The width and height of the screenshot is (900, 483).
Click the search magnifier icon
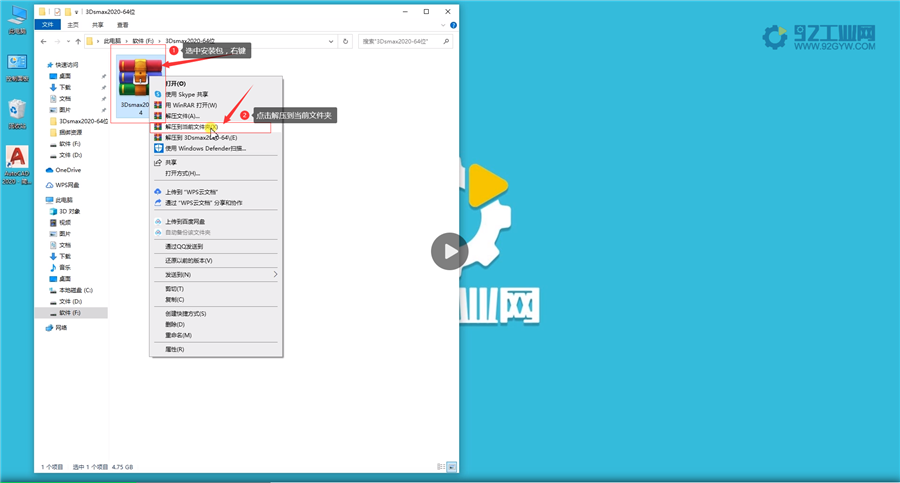(446, 41)
